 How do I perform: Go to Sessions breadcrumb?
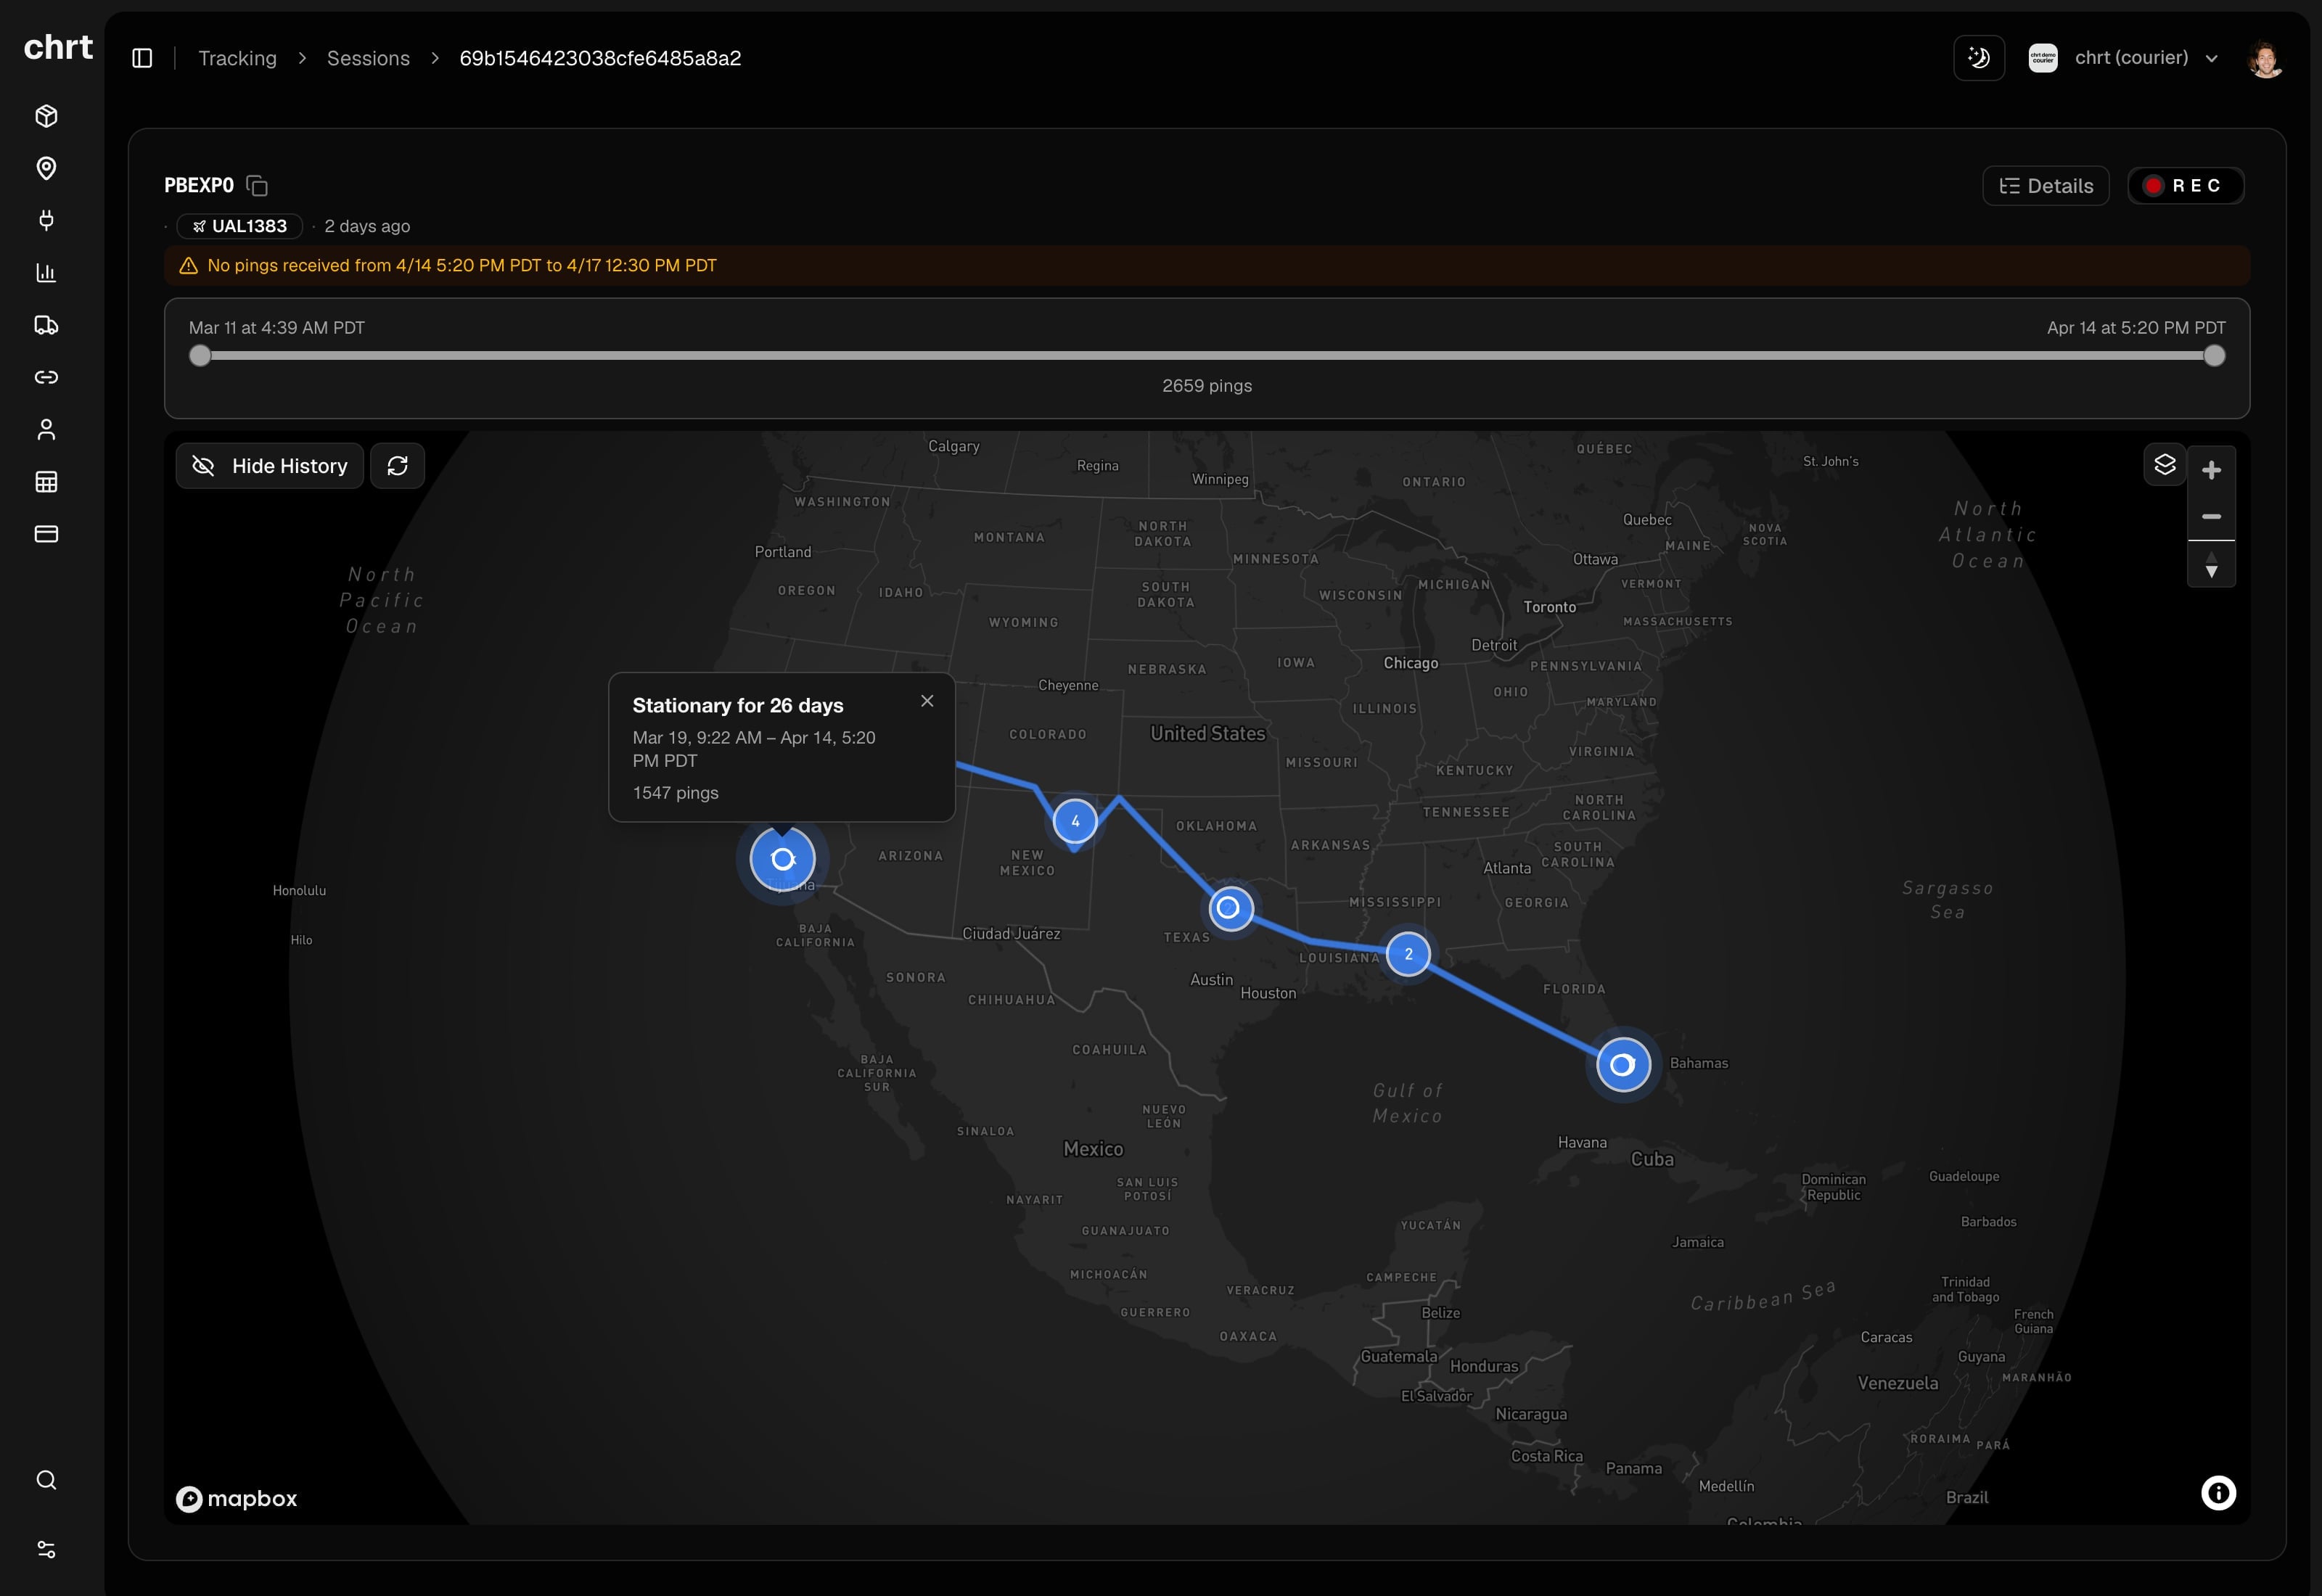368,58
